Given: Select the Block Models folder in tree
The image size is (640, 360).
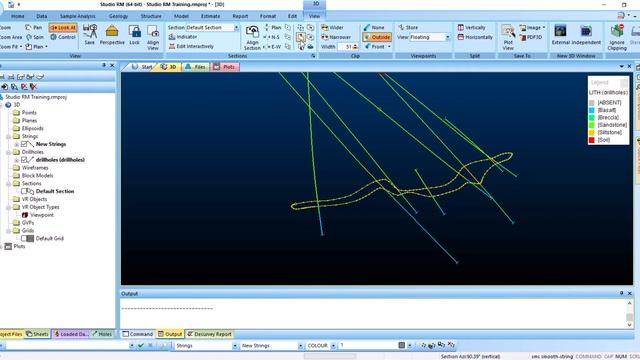Looking at the screenshot, I should tap(33, 176).
